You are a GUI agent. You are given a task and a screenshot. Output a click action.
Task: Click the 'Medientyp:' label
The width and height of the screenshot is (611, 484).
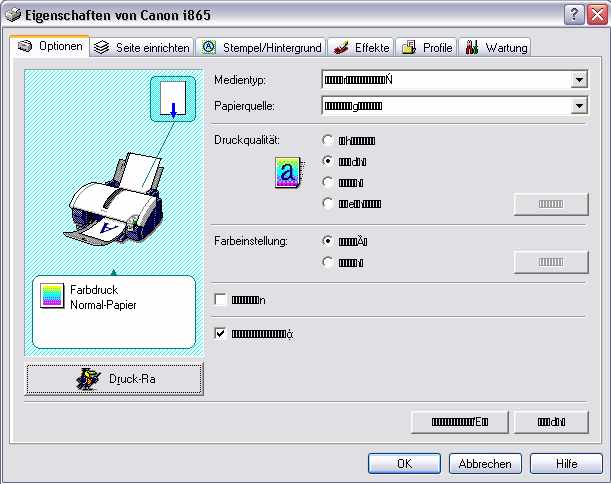(240, 80)
